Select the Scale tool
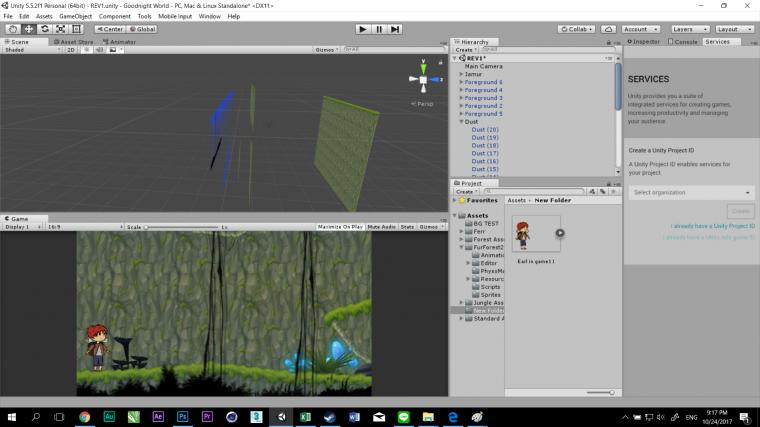This screenshot has width=760, height=427. 61,29
